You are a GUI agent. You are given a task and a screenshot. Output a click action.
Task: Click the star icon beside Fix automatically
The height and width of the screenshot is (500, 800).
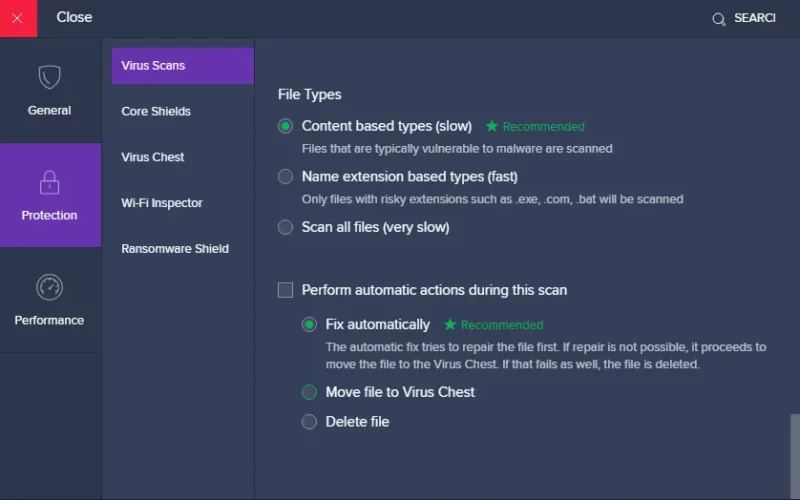(x=449, y=324)
